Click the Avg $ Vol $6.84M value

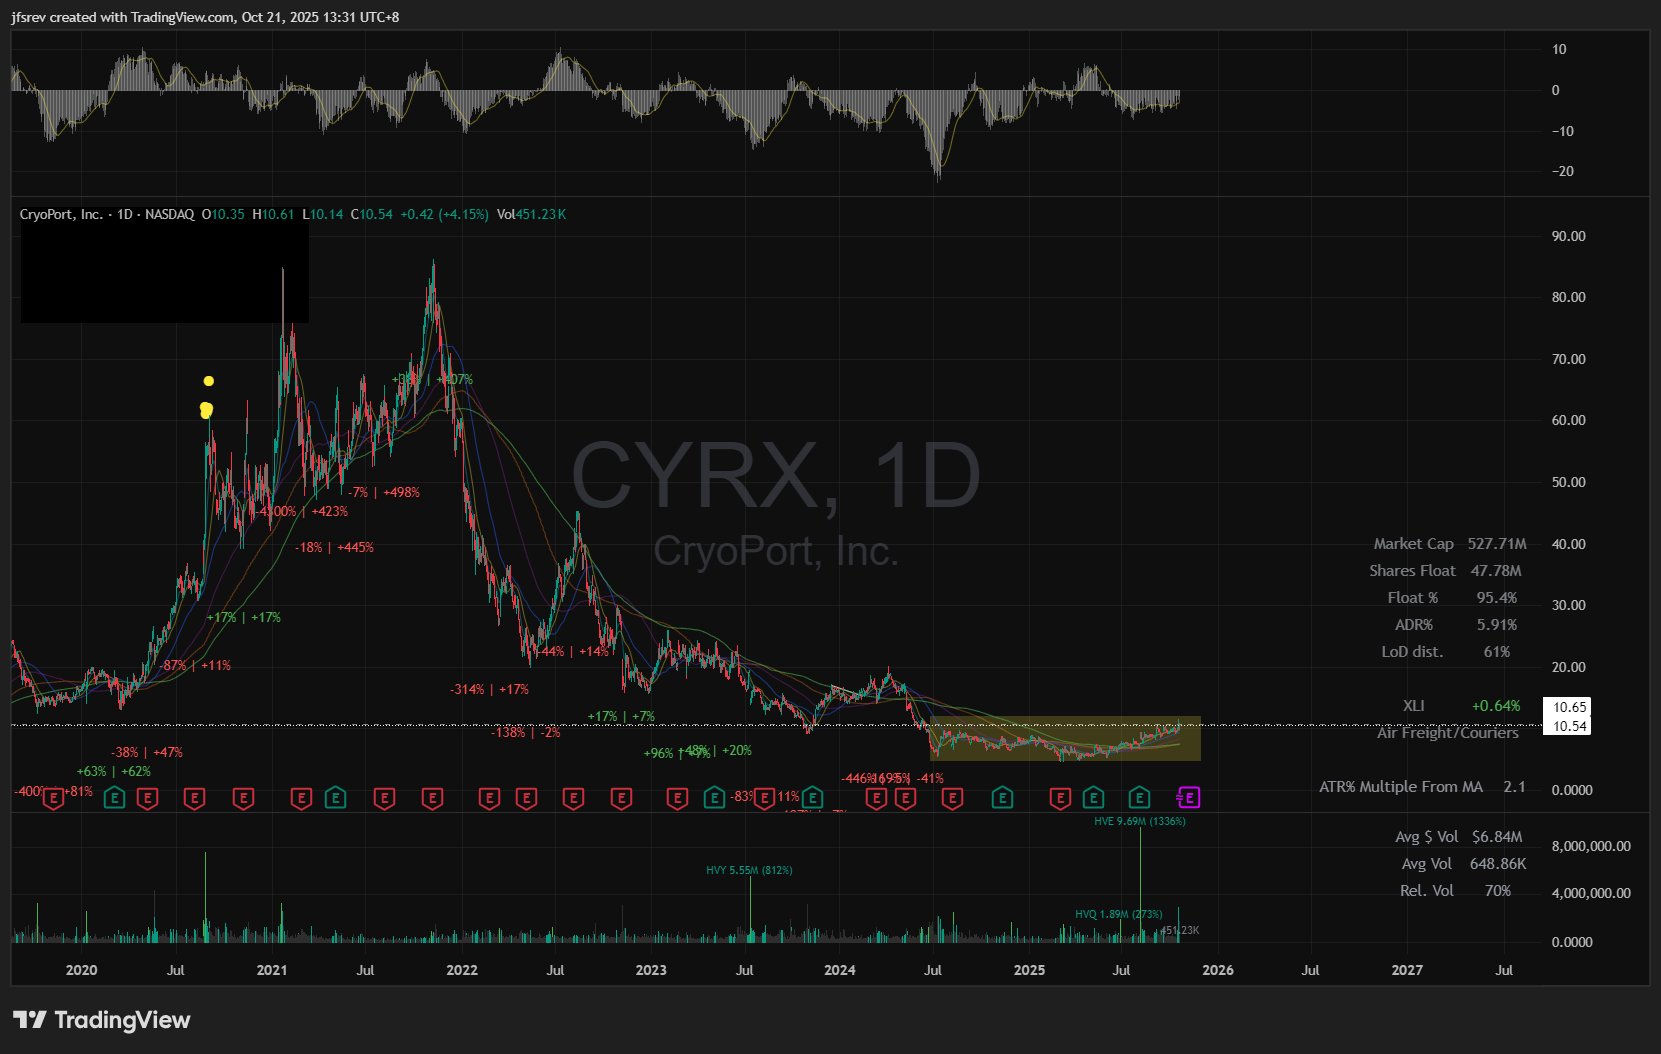pos(1497,836)
